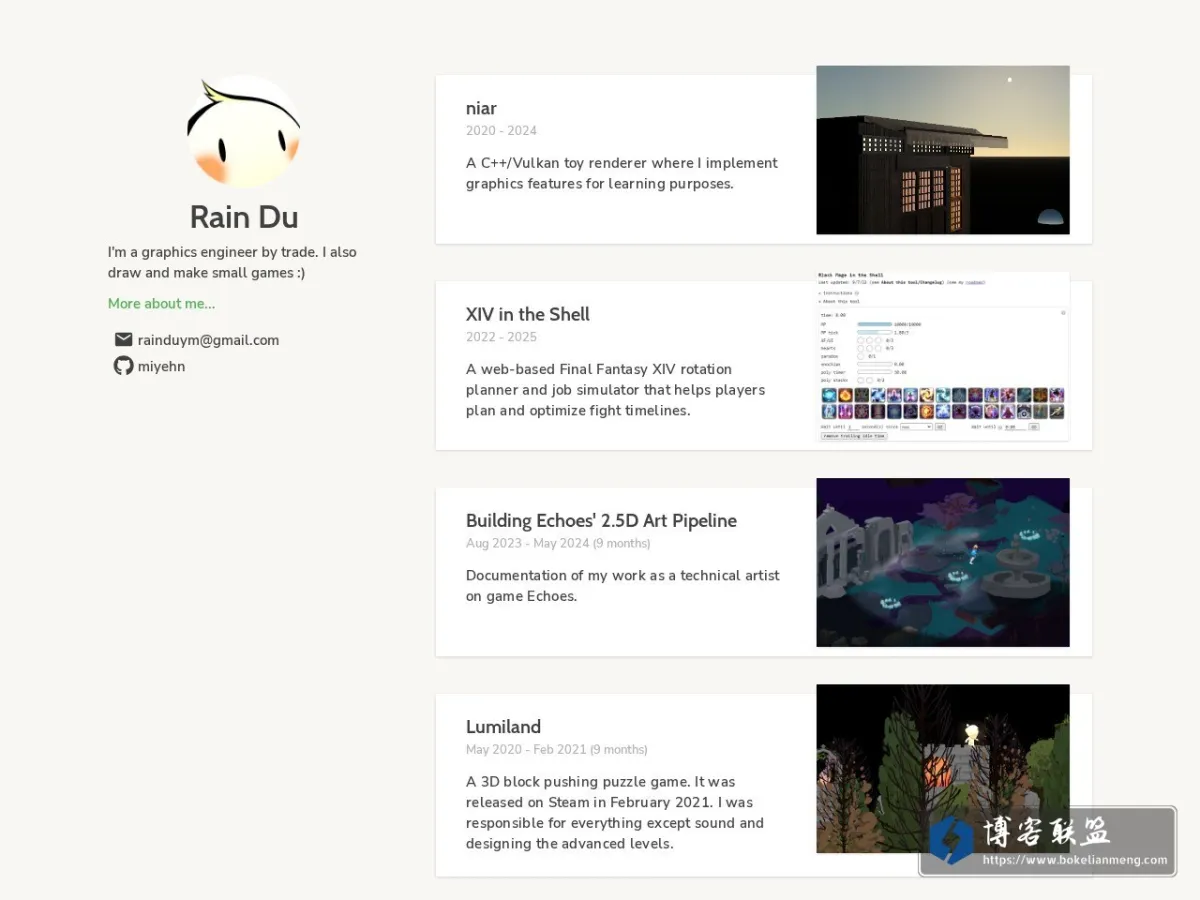
Task: Click 'Documentation of my work' description text
Action: (623, 586)
